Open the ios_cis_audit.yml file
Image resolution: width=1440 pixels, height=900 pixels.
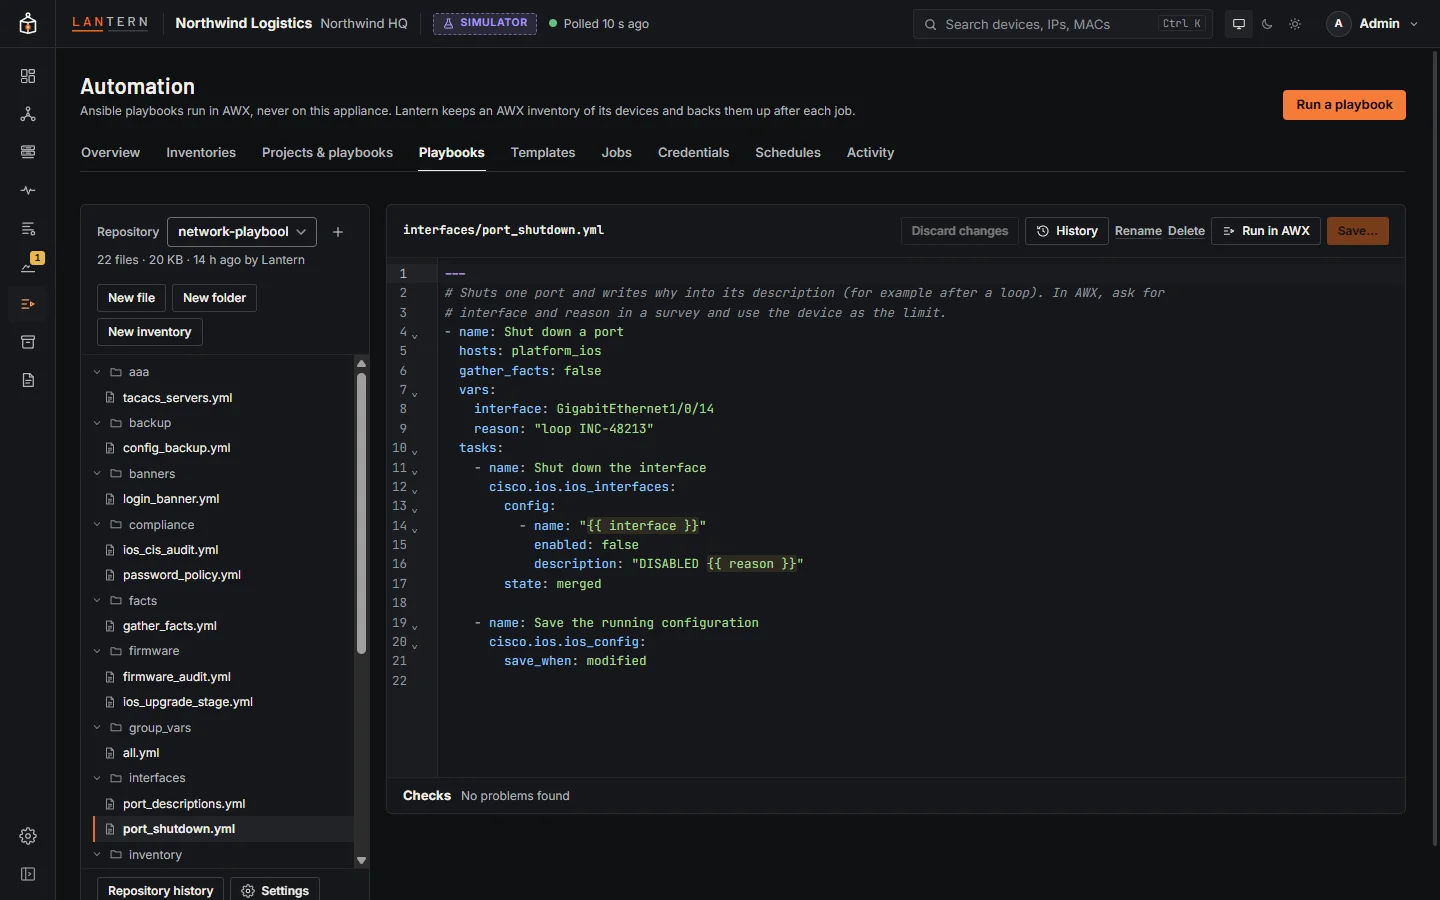tap(170, 550)
